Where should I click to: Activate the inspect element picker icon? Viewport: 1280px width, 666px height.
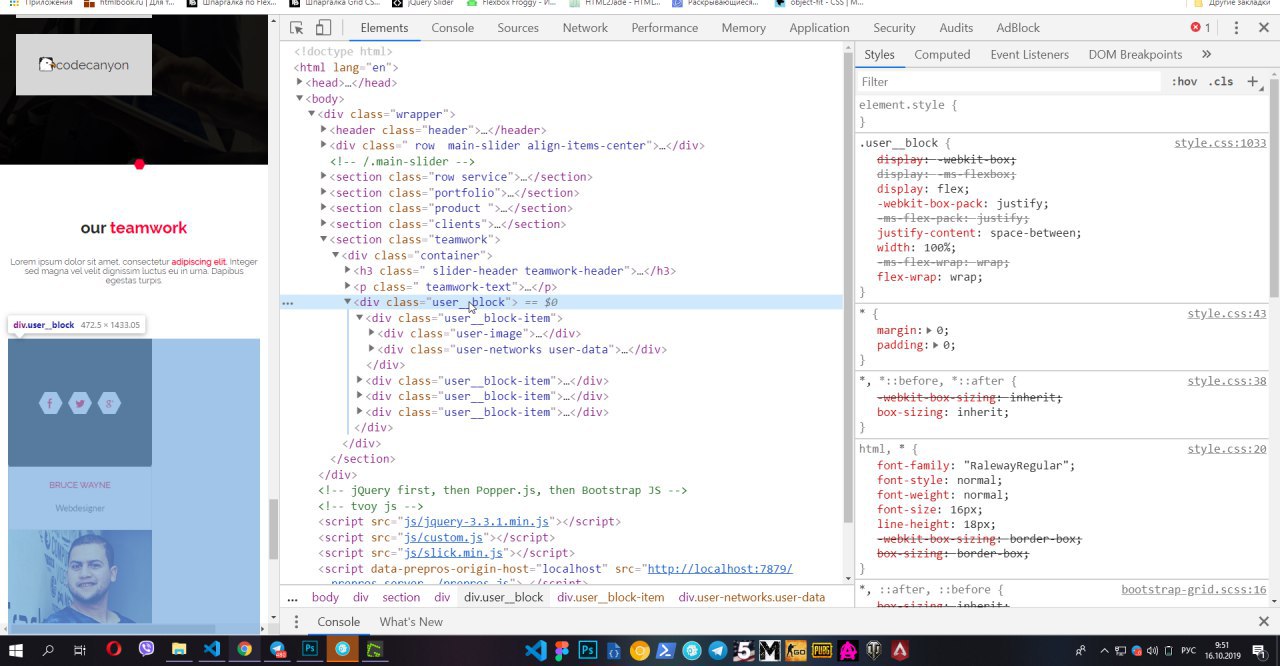297,28
